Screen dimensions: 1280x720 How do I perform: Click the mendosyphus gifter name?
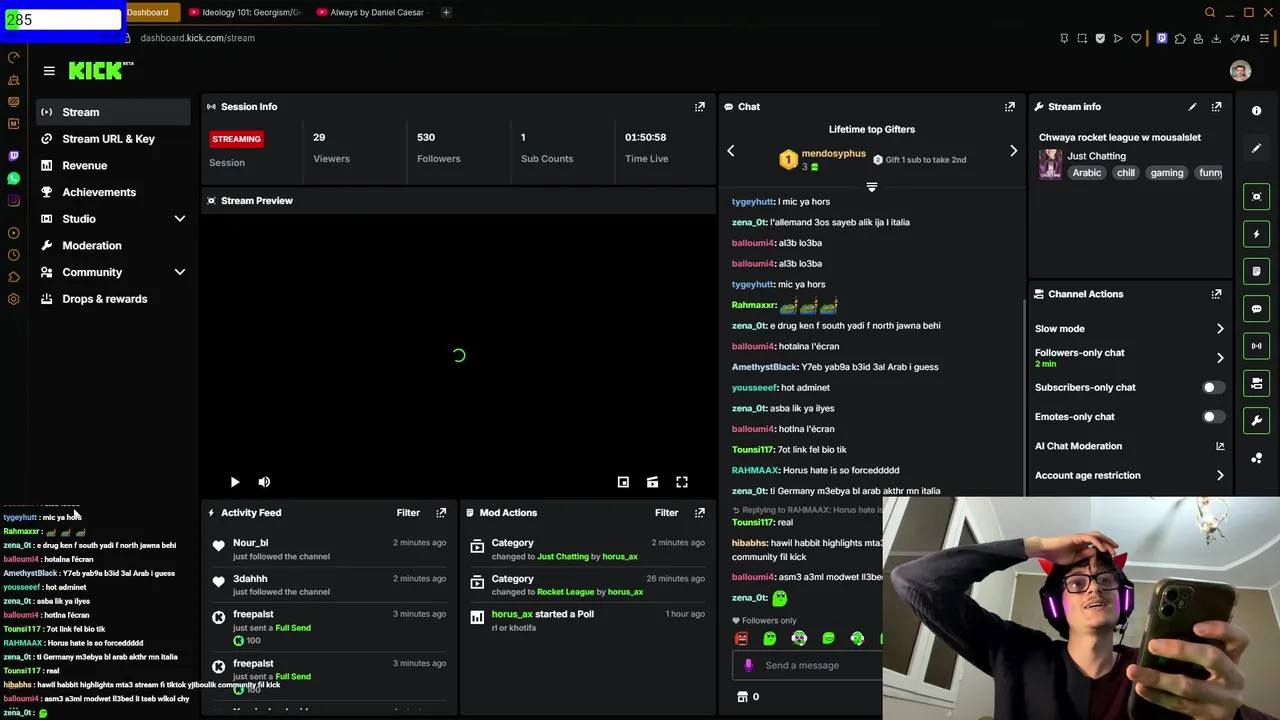tap(834, 154)
